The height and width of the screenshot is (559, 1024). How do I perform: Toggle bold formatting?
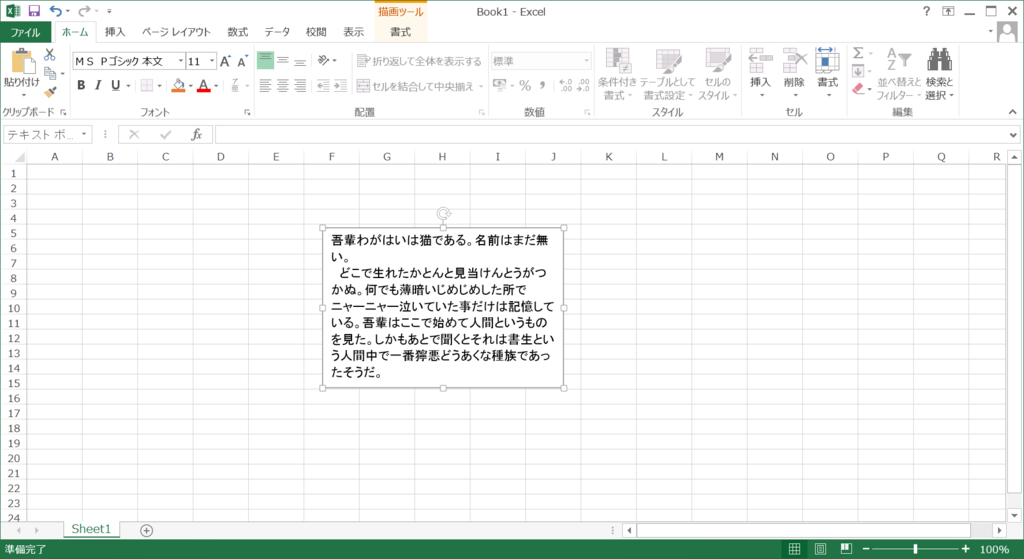pyautogui.click(x=81, y=85)
